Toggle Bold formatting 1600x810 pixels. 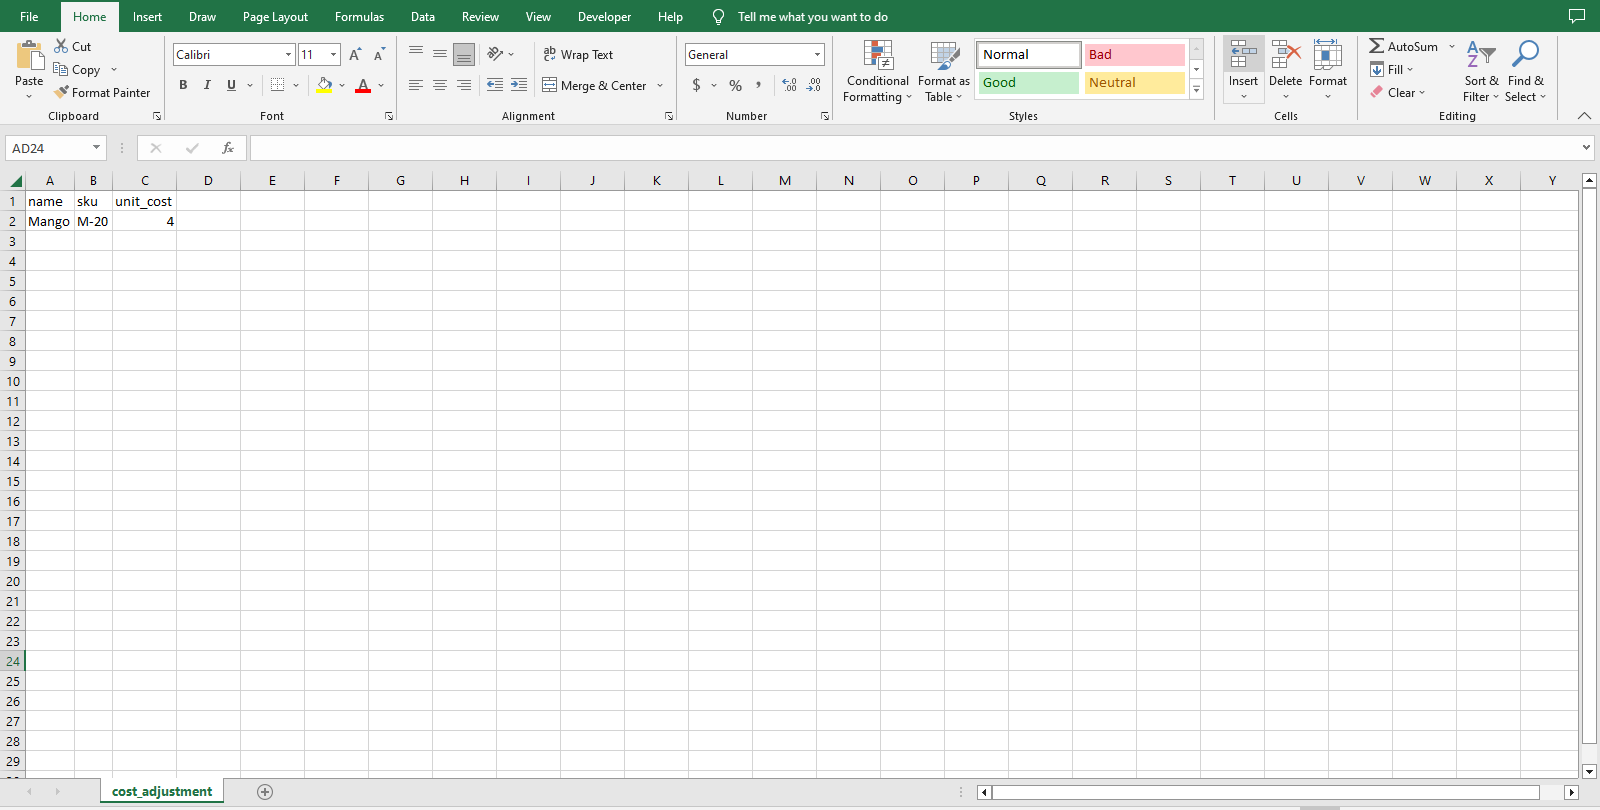(183, 85)
